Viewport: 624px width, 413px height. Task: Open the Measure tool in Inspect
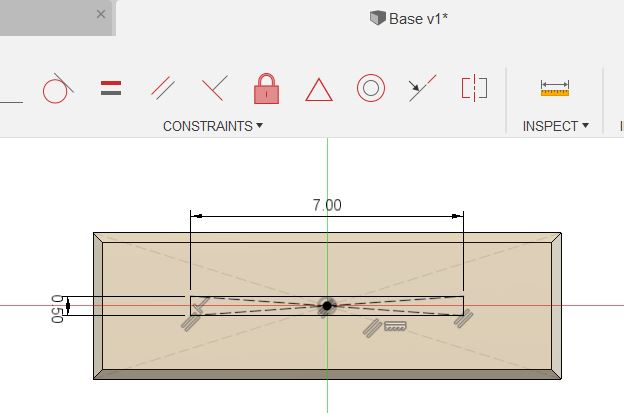pyautogui.click(x=555, y=88)
